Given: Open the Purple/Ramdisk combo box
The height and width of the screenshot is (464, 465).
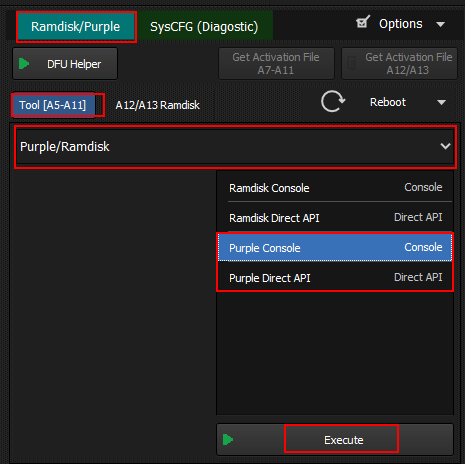Looking at the screenshot, I should [235, 147].
